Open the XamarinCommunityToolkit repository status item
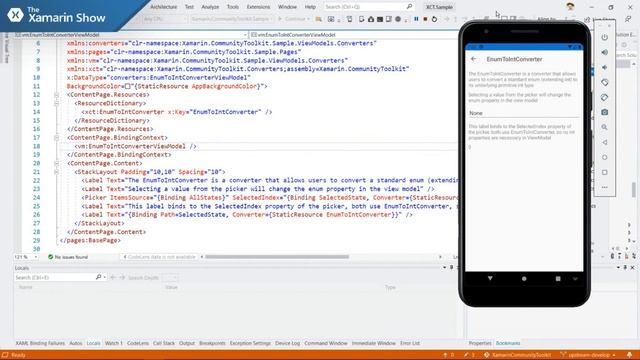640x360 pixels. [x=518, y=355]
